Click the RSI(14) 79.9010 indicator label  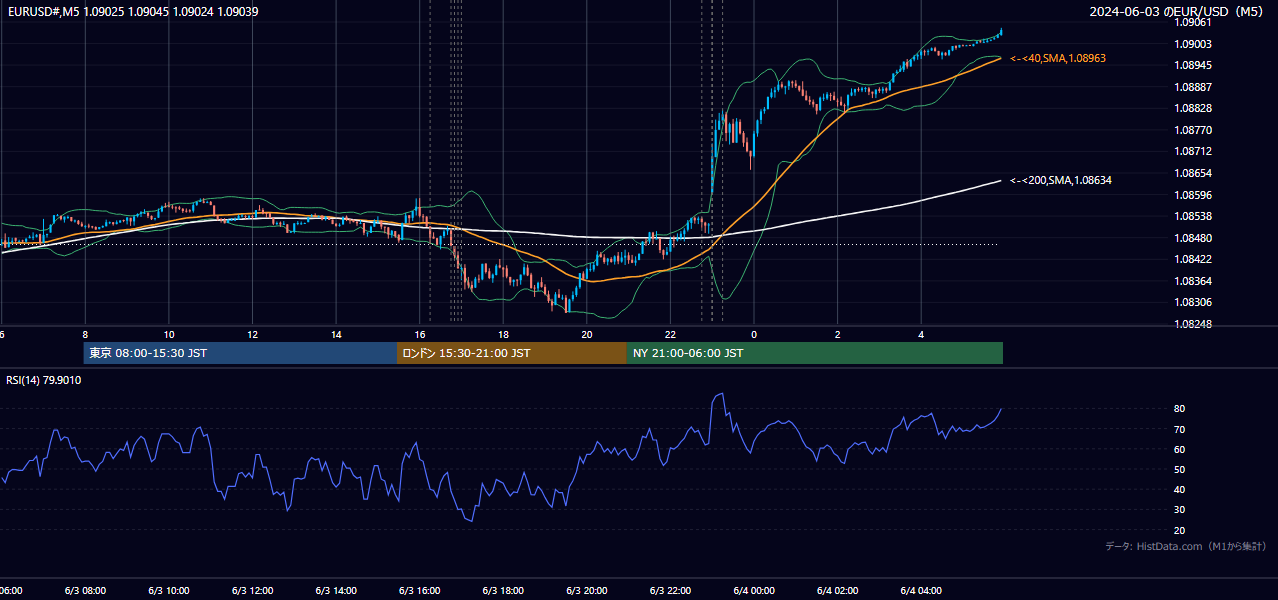click(44, 380)
